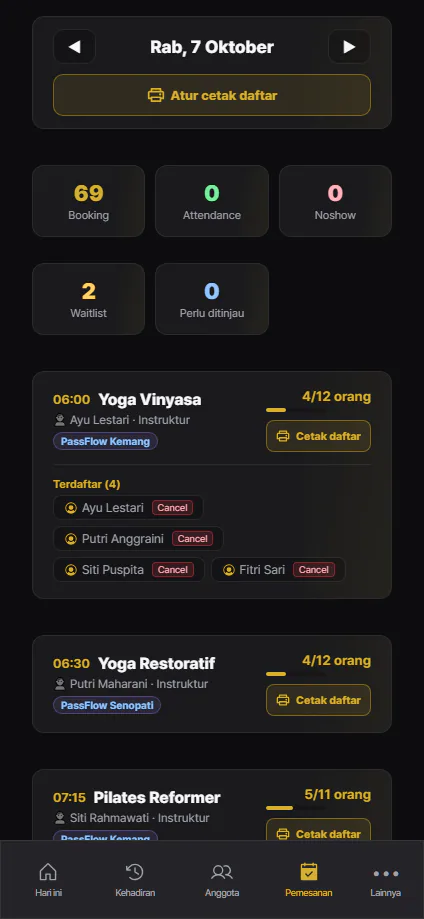Cancel Siti Puspita's booking
Image resolution: width=424 pixels, height=919 pixels.
coord(173,570)
